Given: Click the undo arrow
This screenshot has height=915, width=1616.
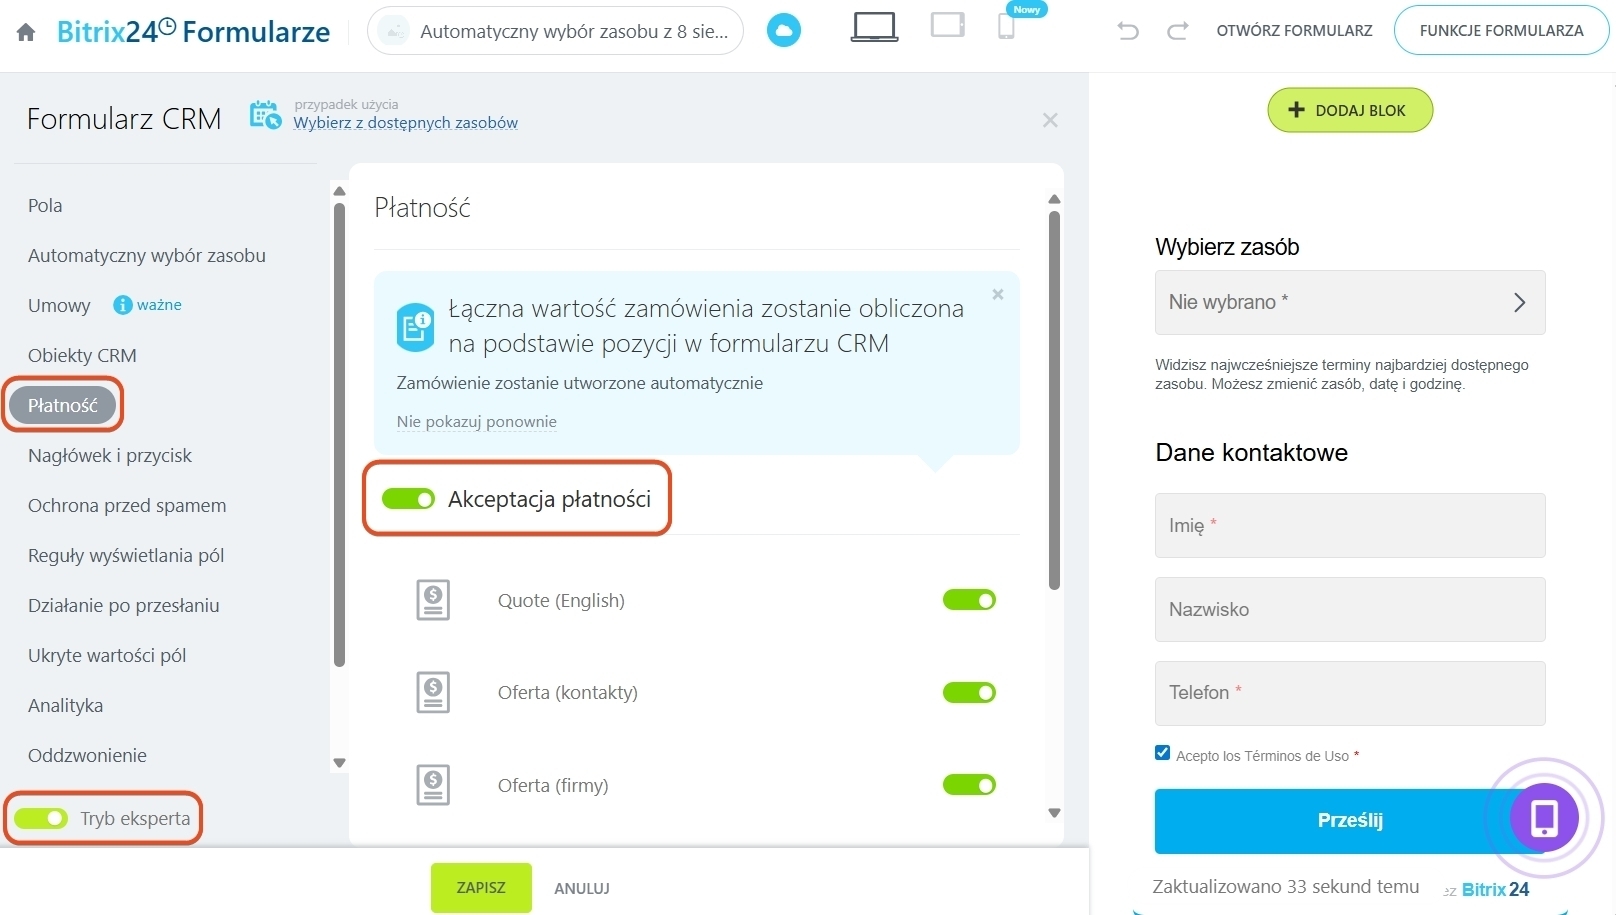Looking at the screenshot, I should tap(1128, 31).
